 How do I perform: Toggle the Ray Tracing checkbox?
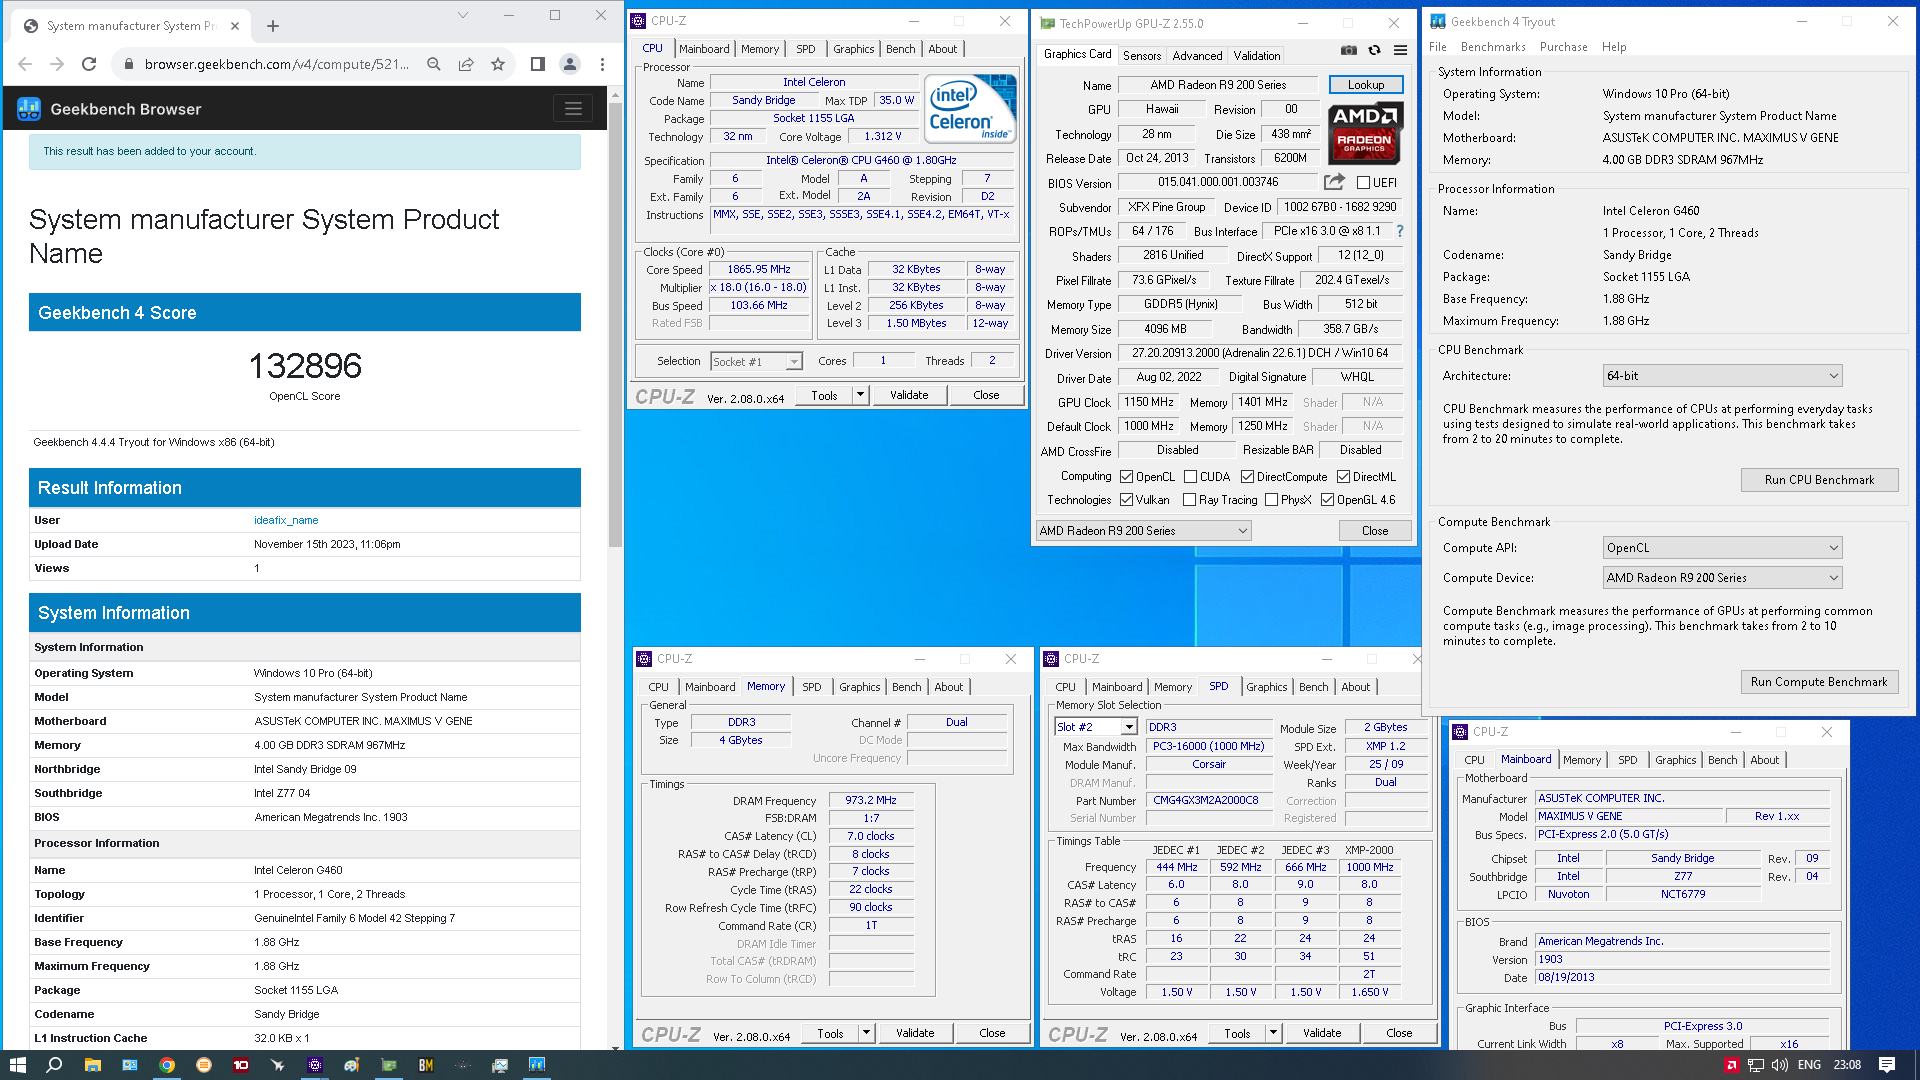click(1189, 500)
